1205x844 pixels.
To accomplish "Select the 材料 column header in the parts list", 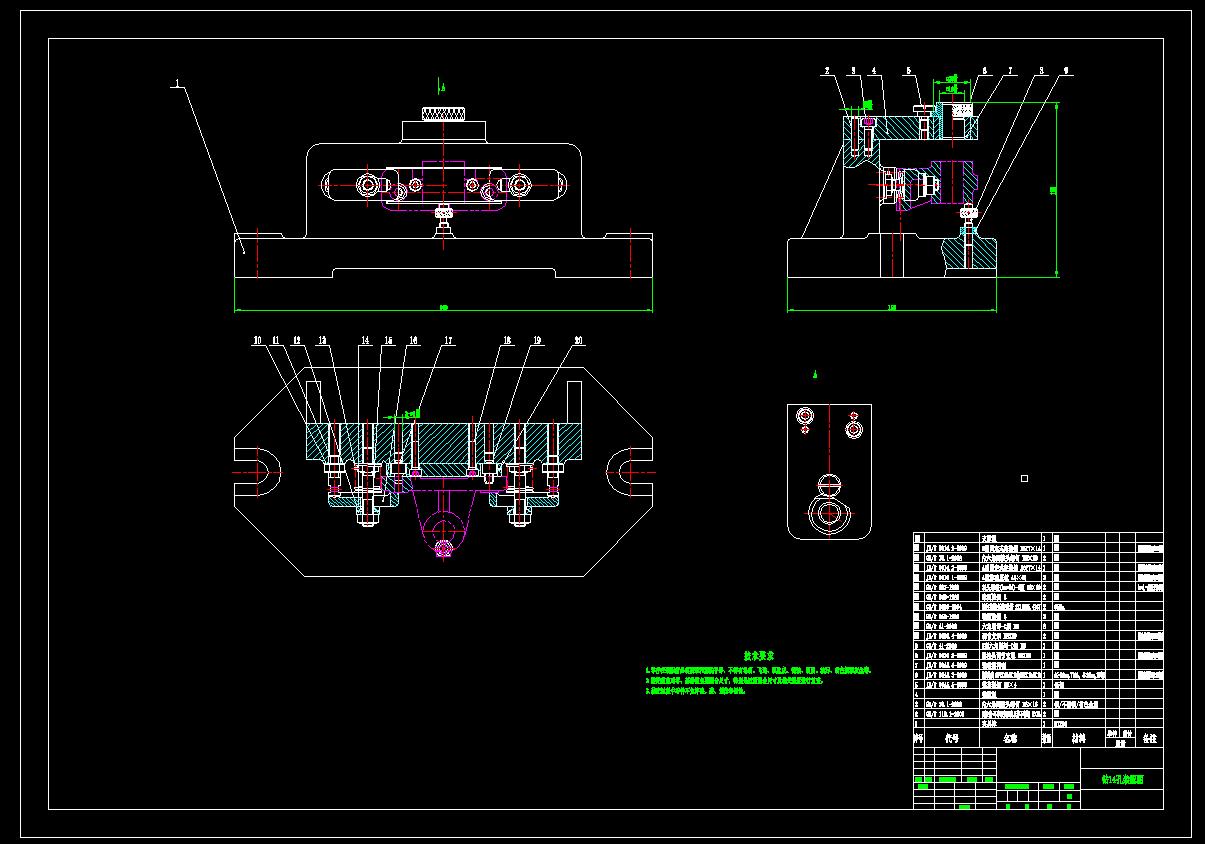I will pyautogui.click(x=1078, y=738).
